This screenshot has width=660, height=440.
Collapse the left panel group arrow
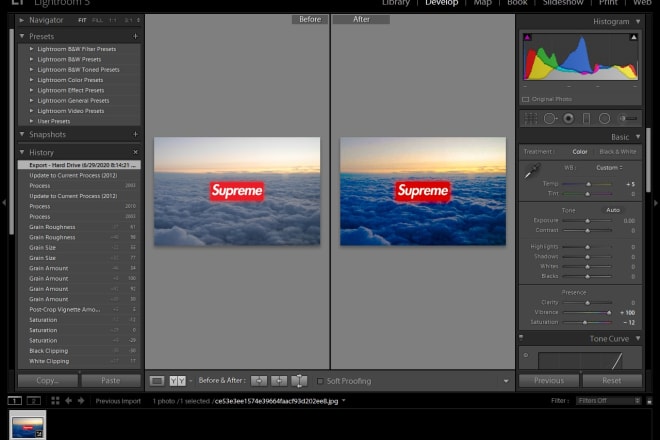[x=4, y=203]
